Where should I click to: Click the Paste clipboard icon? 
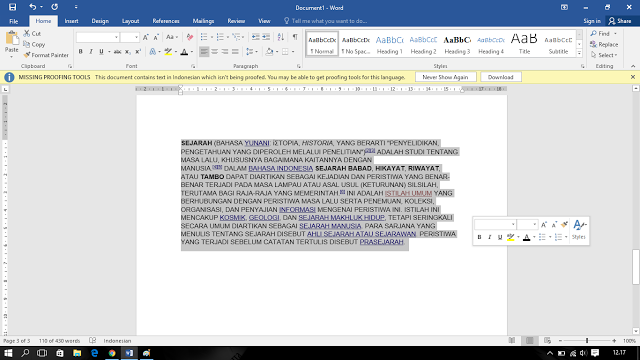[x=12, y=39]
